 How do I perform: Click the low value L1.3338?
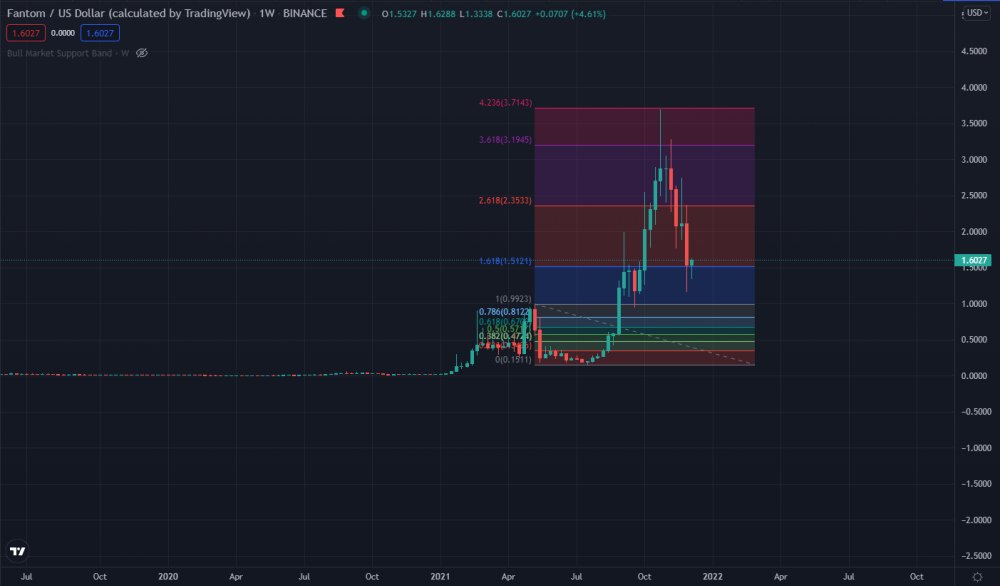click(476, 13)
